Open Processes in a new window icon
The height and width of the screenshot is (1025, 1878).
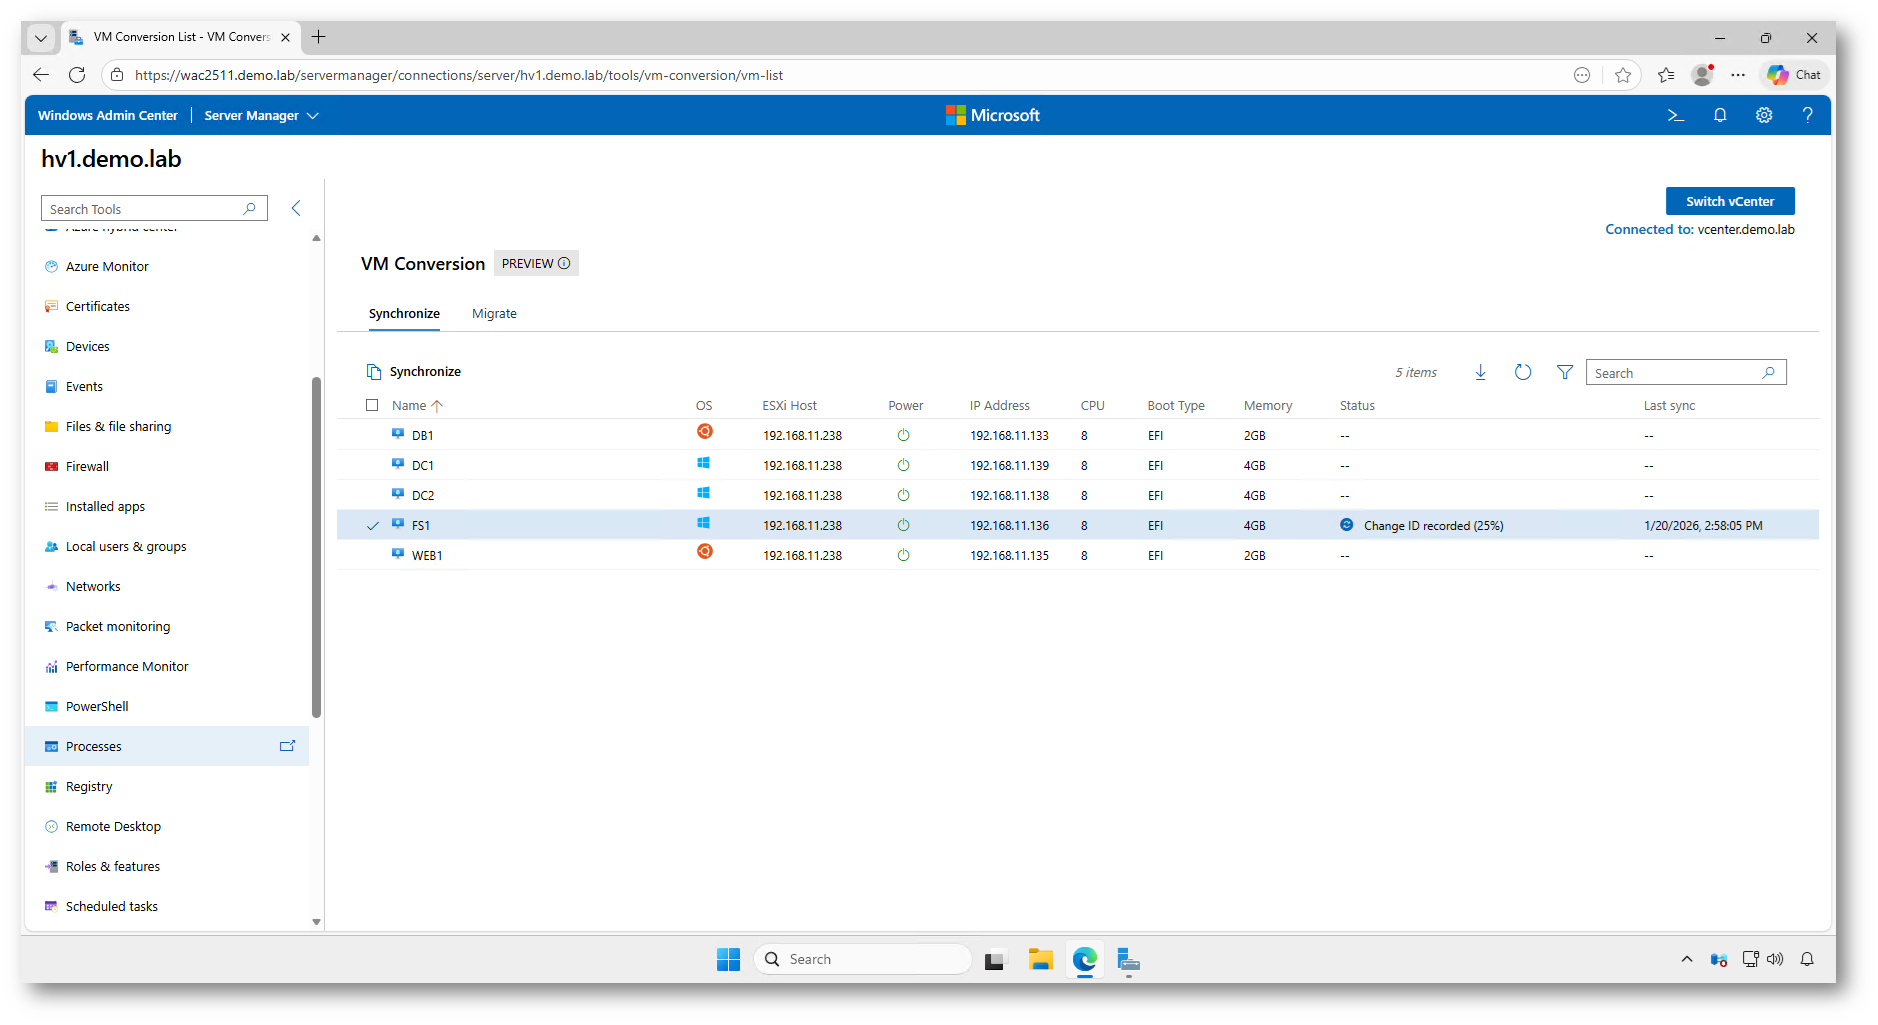pos(287,746)
